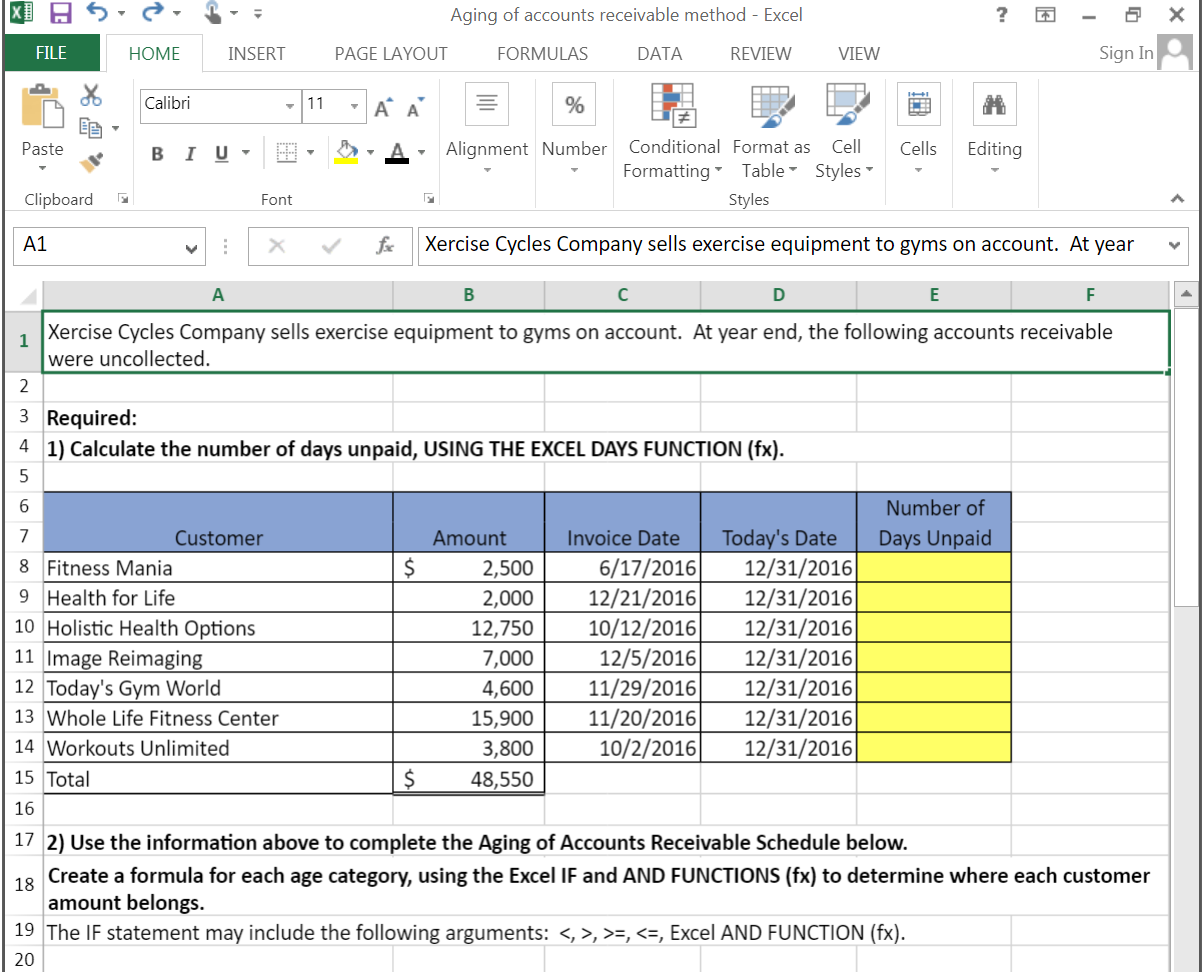Open the Calibri font name dropdown
Image resolution: width=1203 pixels, height=972 pixels.
(x=290, y=107)
